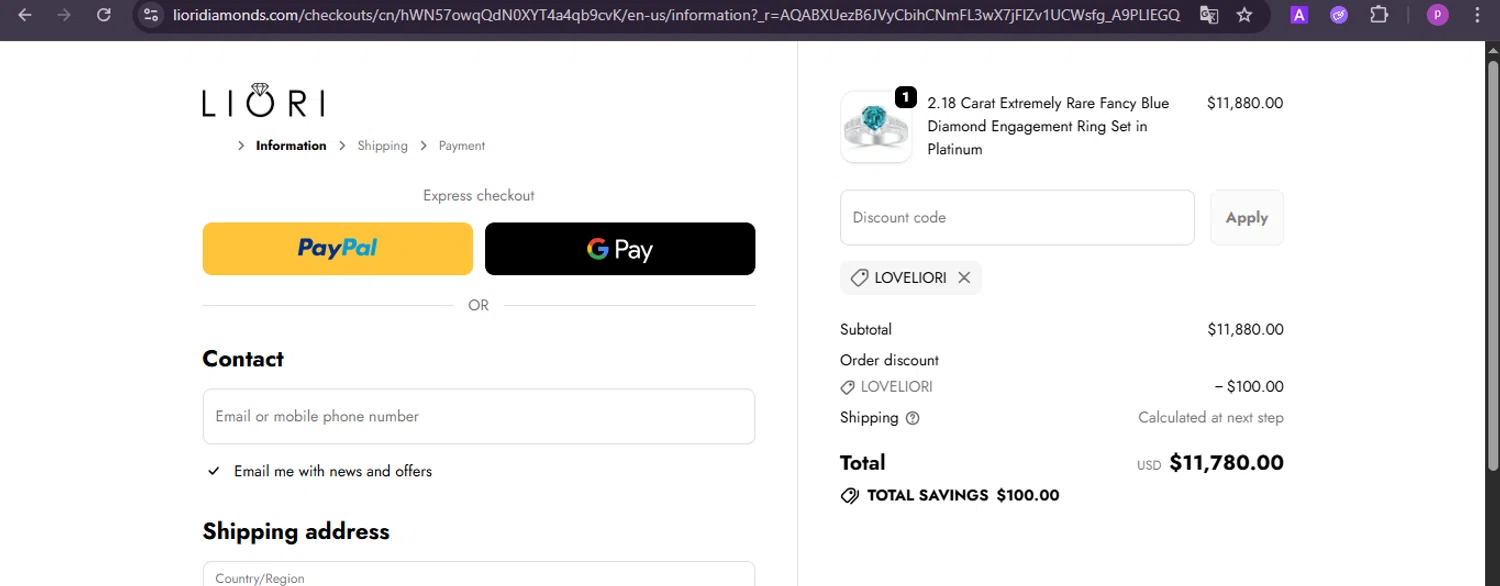Apply the discount code

(1247, 217)
